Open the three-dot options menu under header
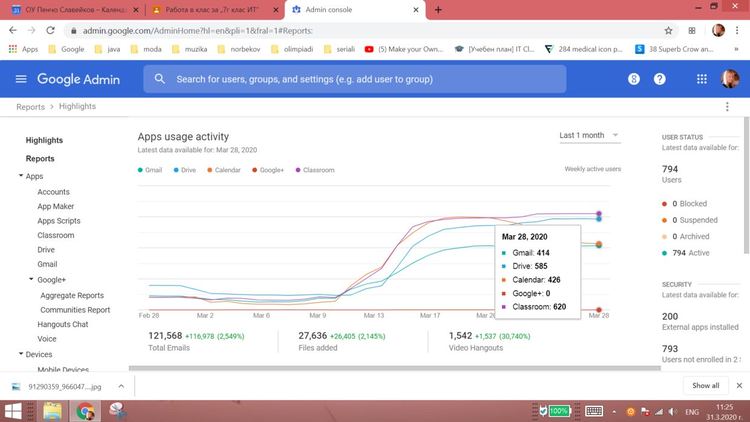 point(727,107)
